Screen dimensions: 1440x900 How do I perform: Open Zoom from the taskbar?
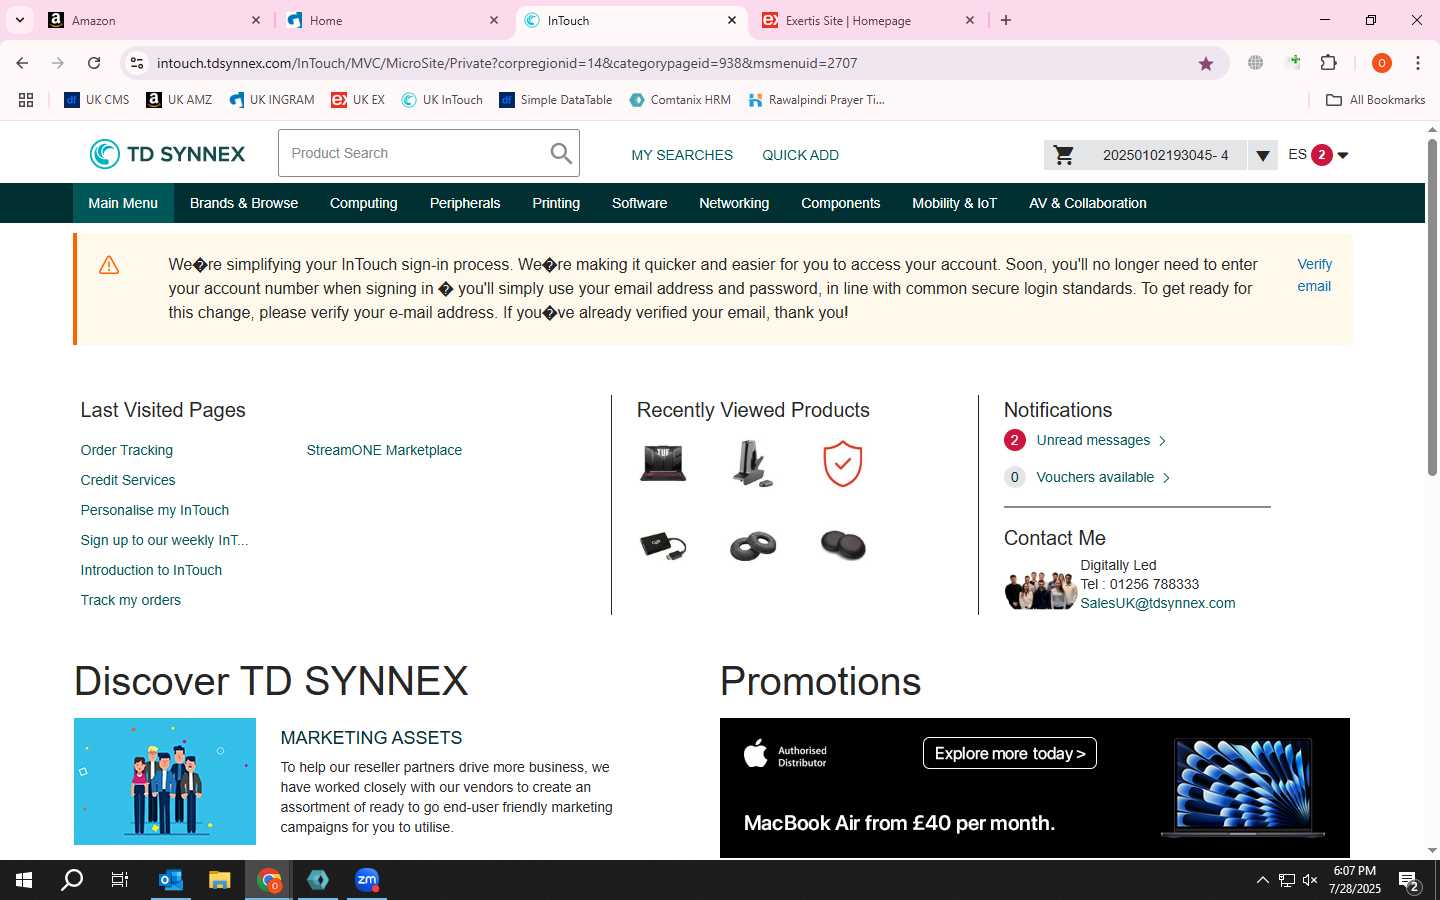367,880
